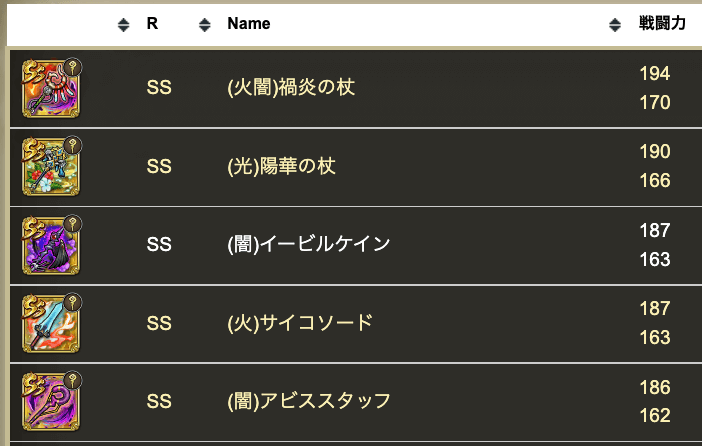Click the Name column header
Viewport: 702px width, 446px height.
(249, 23)
